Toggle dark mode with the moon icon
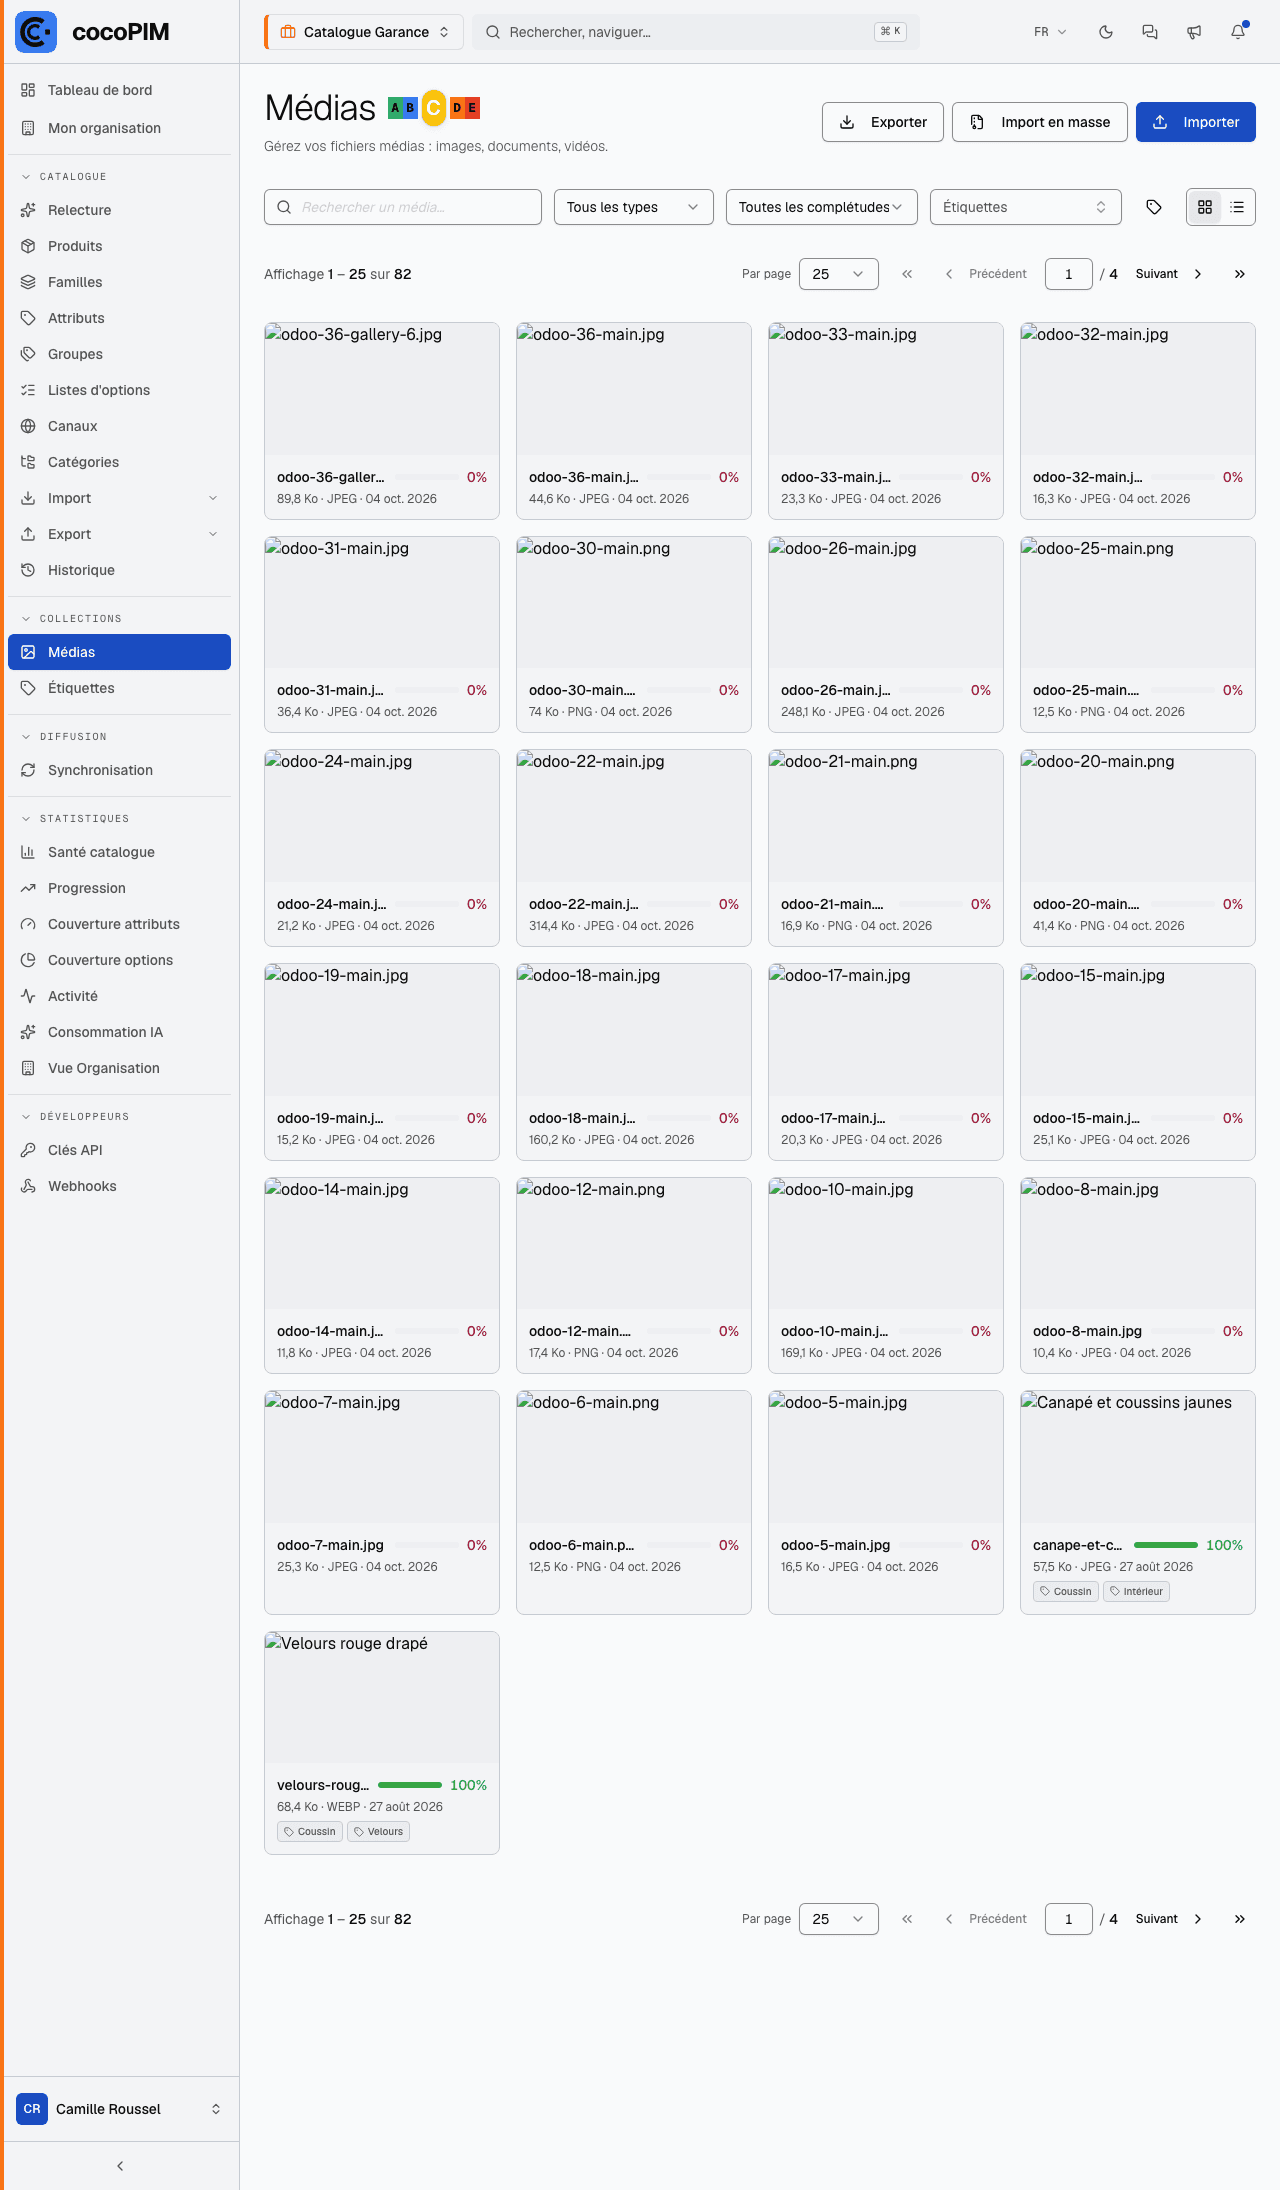The height and width of the screenshot is (2190, 1280). 1106,32
